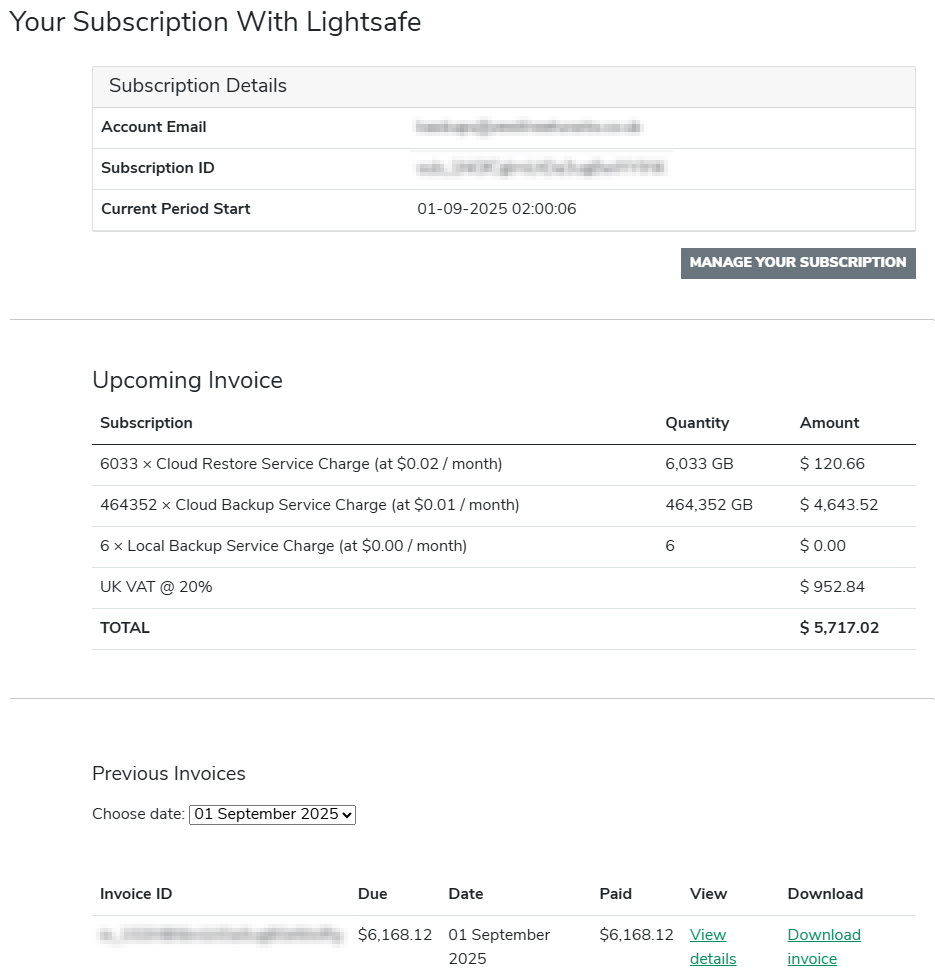The image size is (935, 980).
Task: Click the Download invoice link
Action: (823, 946)
